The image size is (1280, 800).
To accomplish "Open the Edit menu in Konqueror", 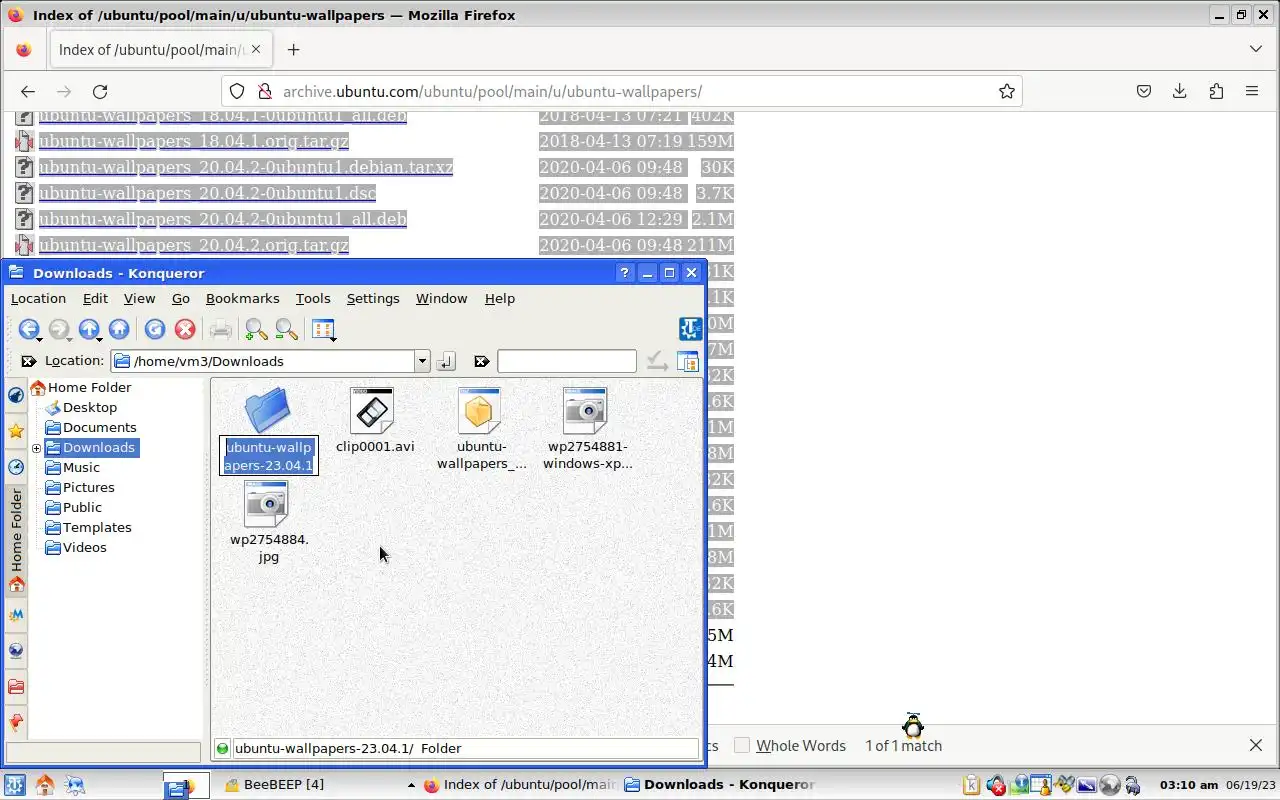I will point(95,298).
